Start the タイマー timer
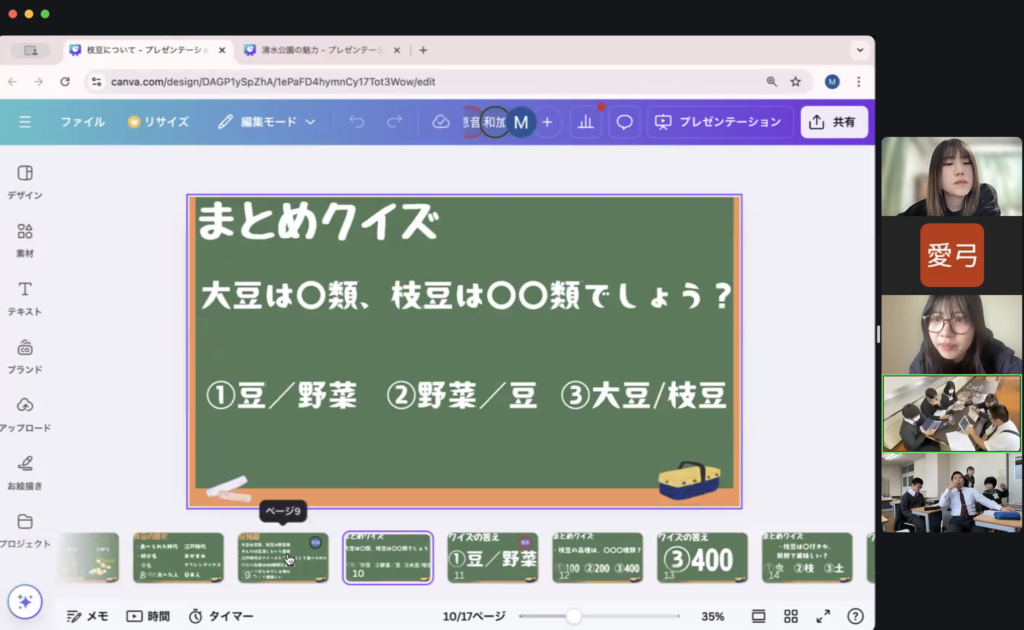This screenshot has height=630, width=1024. click(x=221, y=616)
